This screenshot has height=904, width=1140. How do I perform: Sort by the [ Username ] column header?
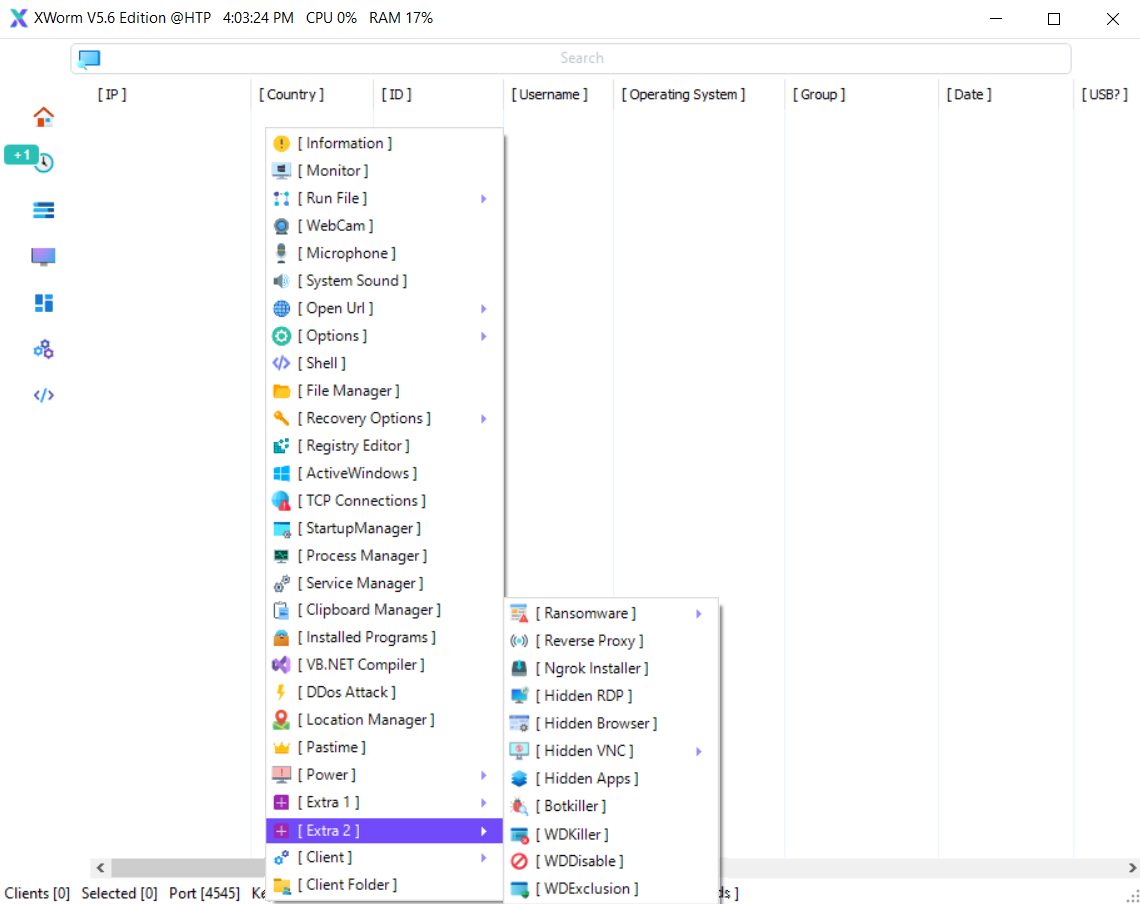[x=550, y=95]
